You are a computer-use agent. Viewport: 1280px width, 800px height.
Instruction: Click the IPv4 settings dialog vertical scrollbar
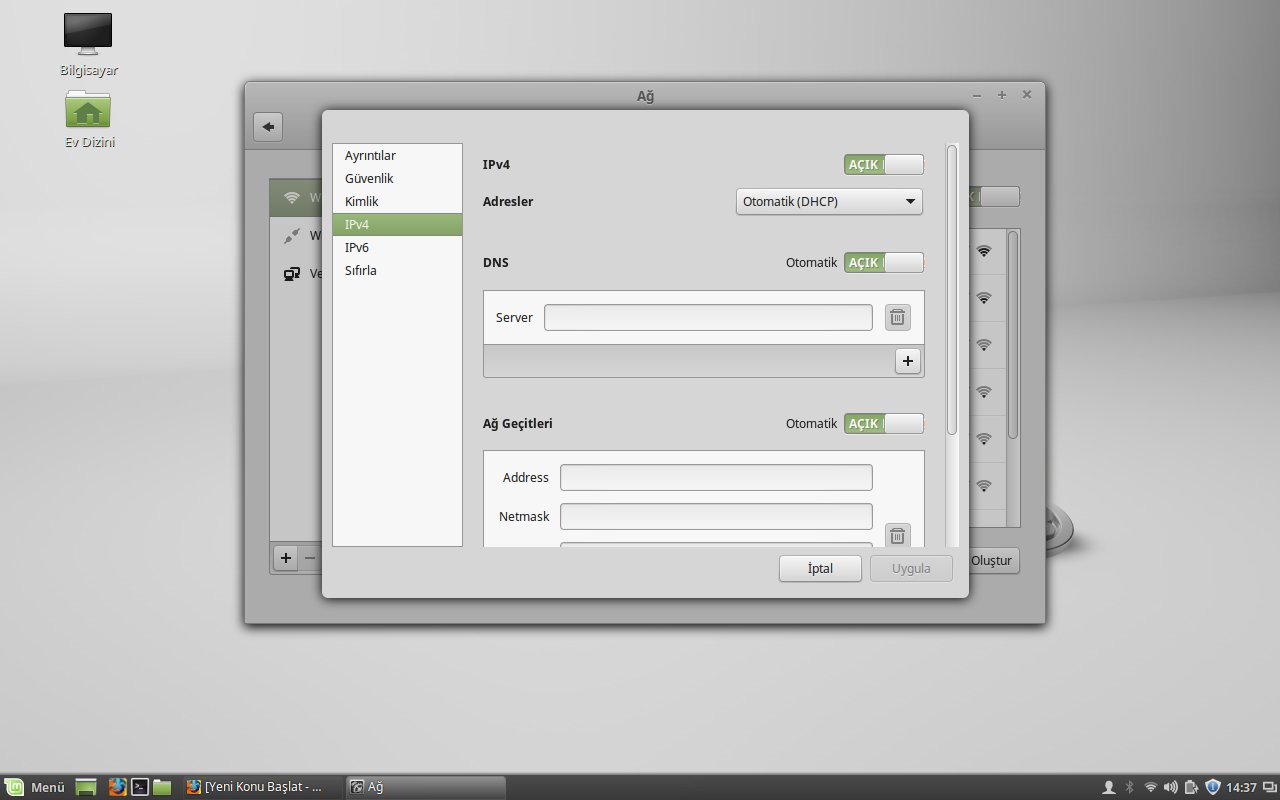pyautogui.click(x=952, y=290)
